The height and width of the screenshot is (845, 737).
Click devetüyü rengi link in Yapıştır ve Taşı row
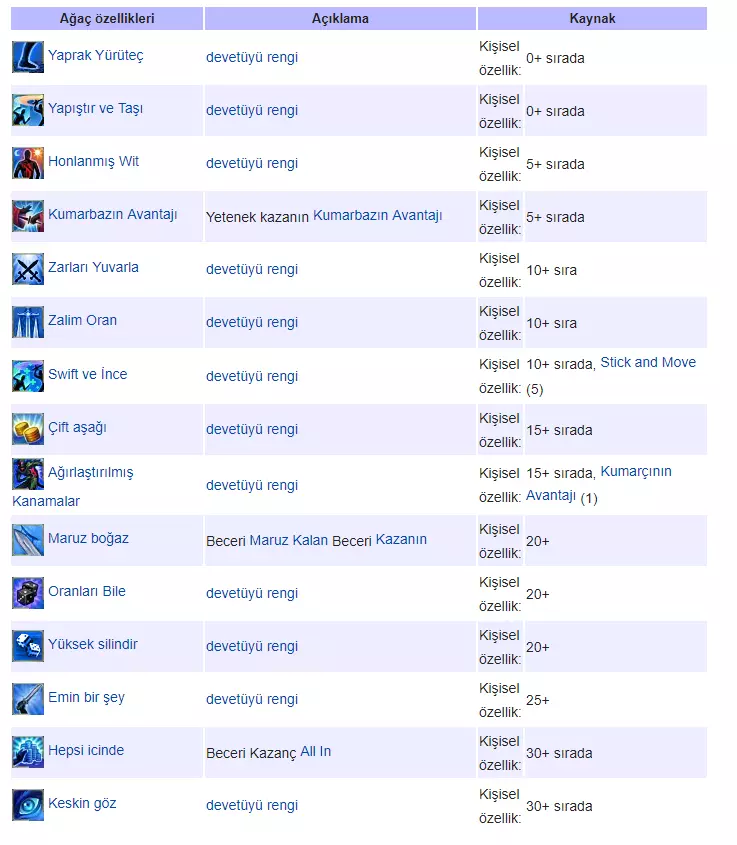[x=252, y=110]
